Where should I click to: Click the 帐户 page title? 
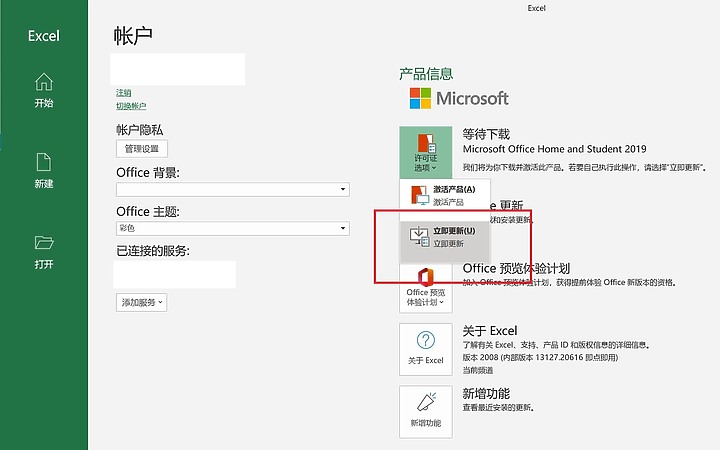[133, 35]
